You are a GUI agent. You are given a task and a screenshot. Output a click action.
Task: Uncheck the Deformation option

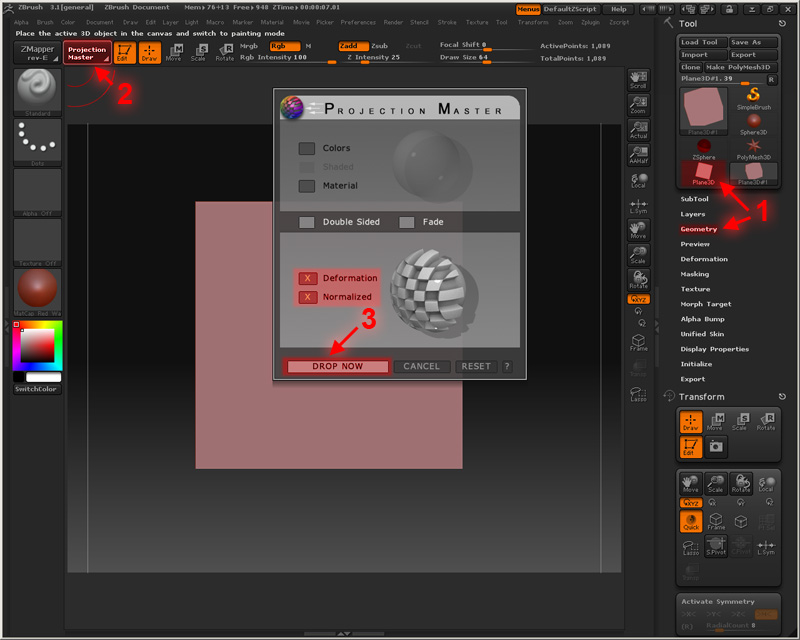[308, 278]
